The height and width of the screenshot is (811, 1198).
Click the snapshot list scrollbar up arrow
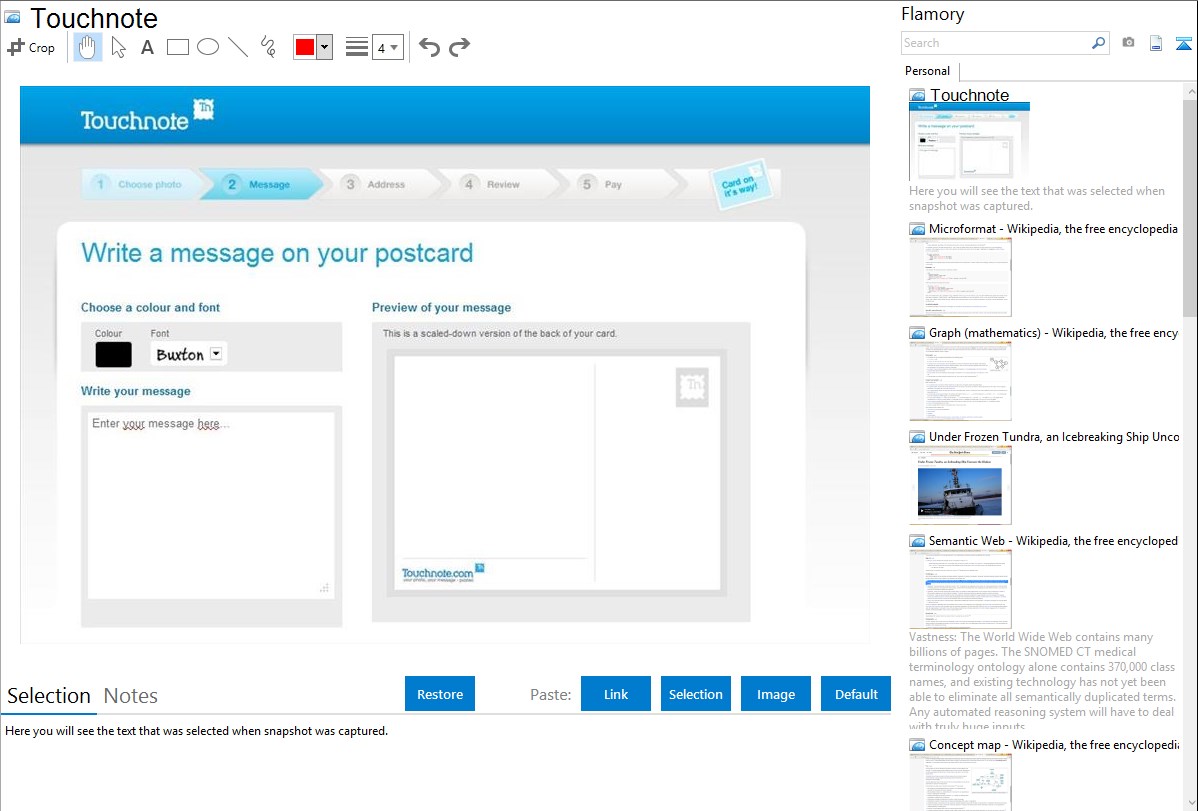click(x=1190, y=91)
